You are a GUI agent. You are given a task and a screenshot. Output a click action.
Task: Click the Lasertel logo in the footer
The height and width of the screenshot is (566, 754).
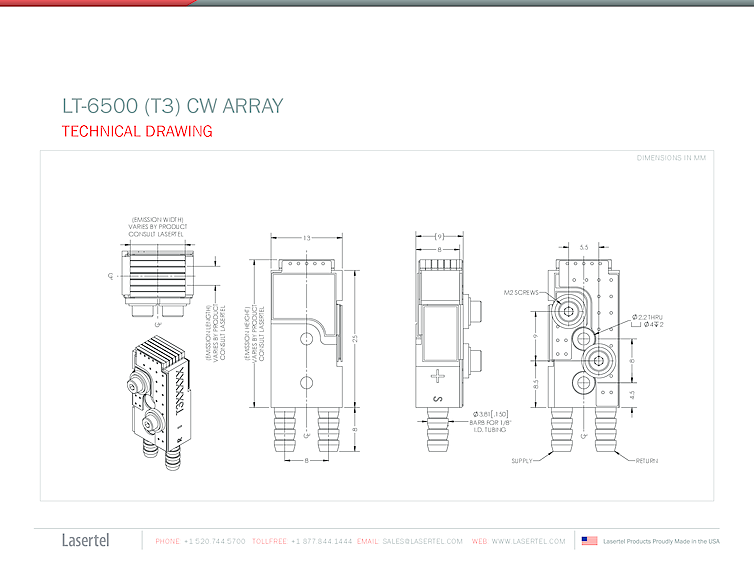(86, 541)
